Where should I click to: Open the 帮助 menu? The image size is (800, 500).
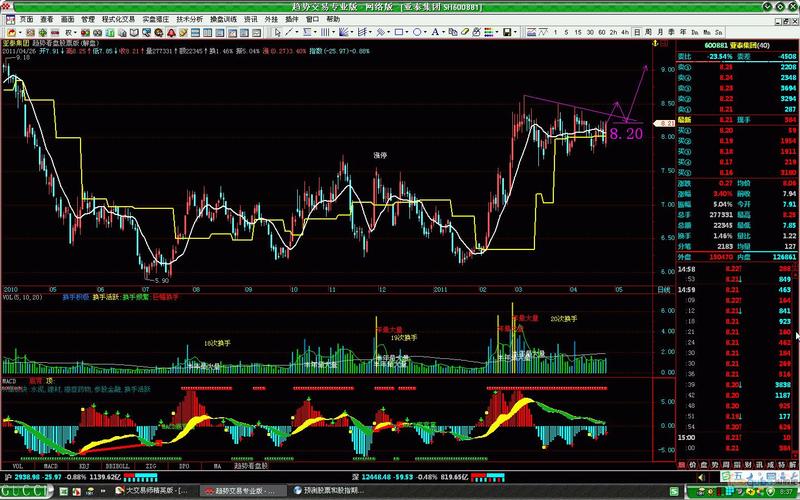coord(333,19)
